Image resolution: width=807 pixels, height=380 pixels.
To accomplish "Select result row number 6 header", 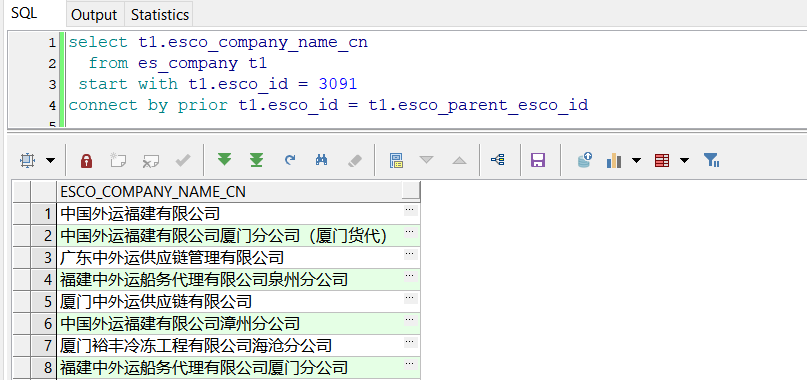I will coord(43,323).
